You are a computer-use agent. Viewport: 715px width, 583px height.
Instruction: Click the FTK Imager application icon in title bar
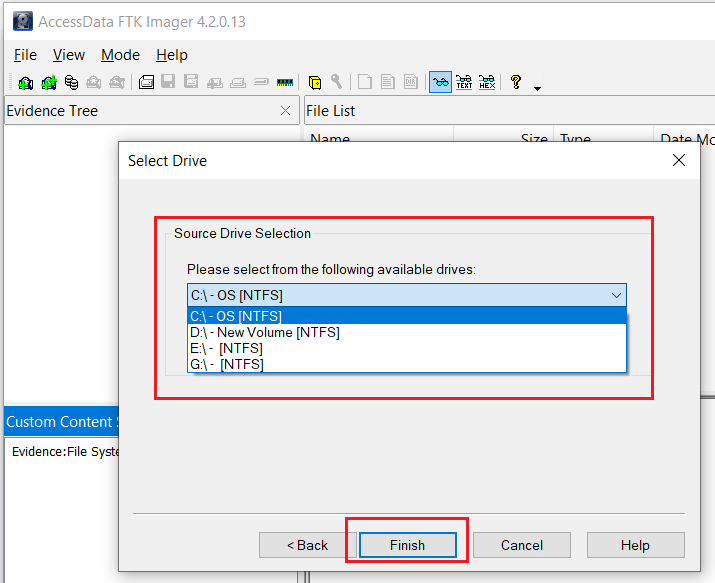pyautogui.click(x=22, y=21)
